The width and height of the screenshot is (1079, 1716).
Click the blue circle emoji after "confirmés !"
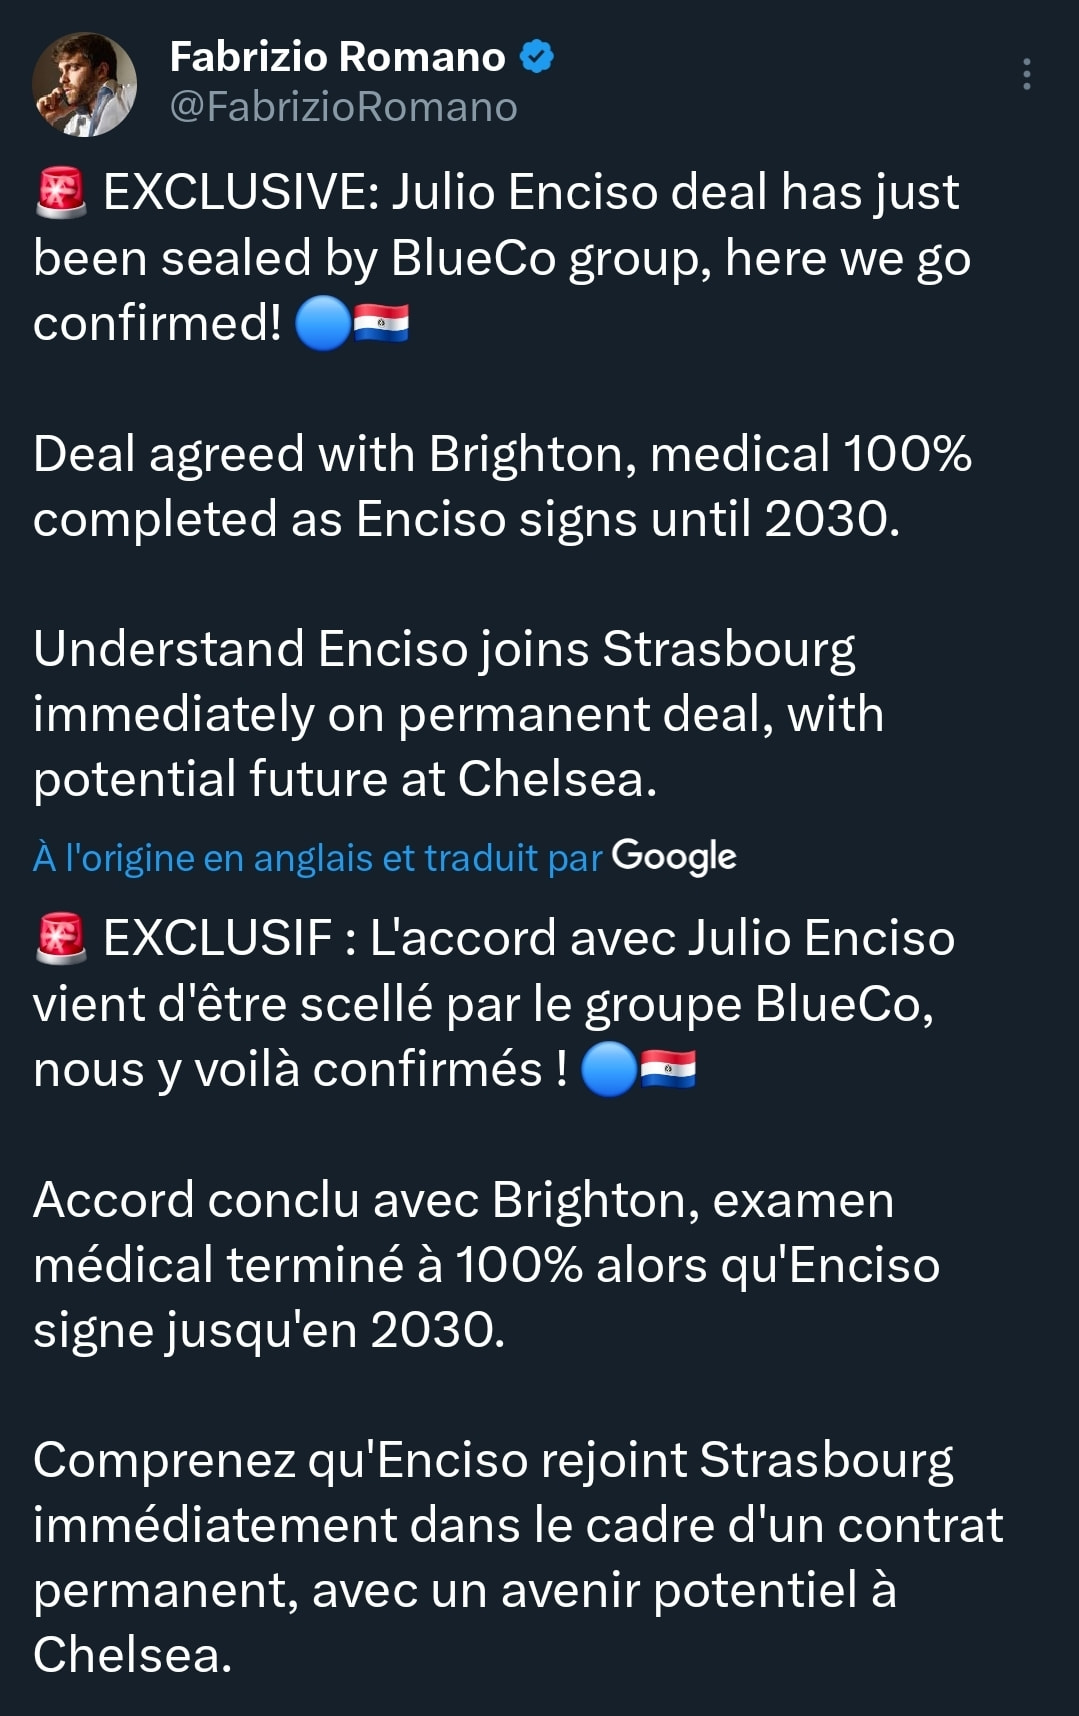click(608, 1069)
